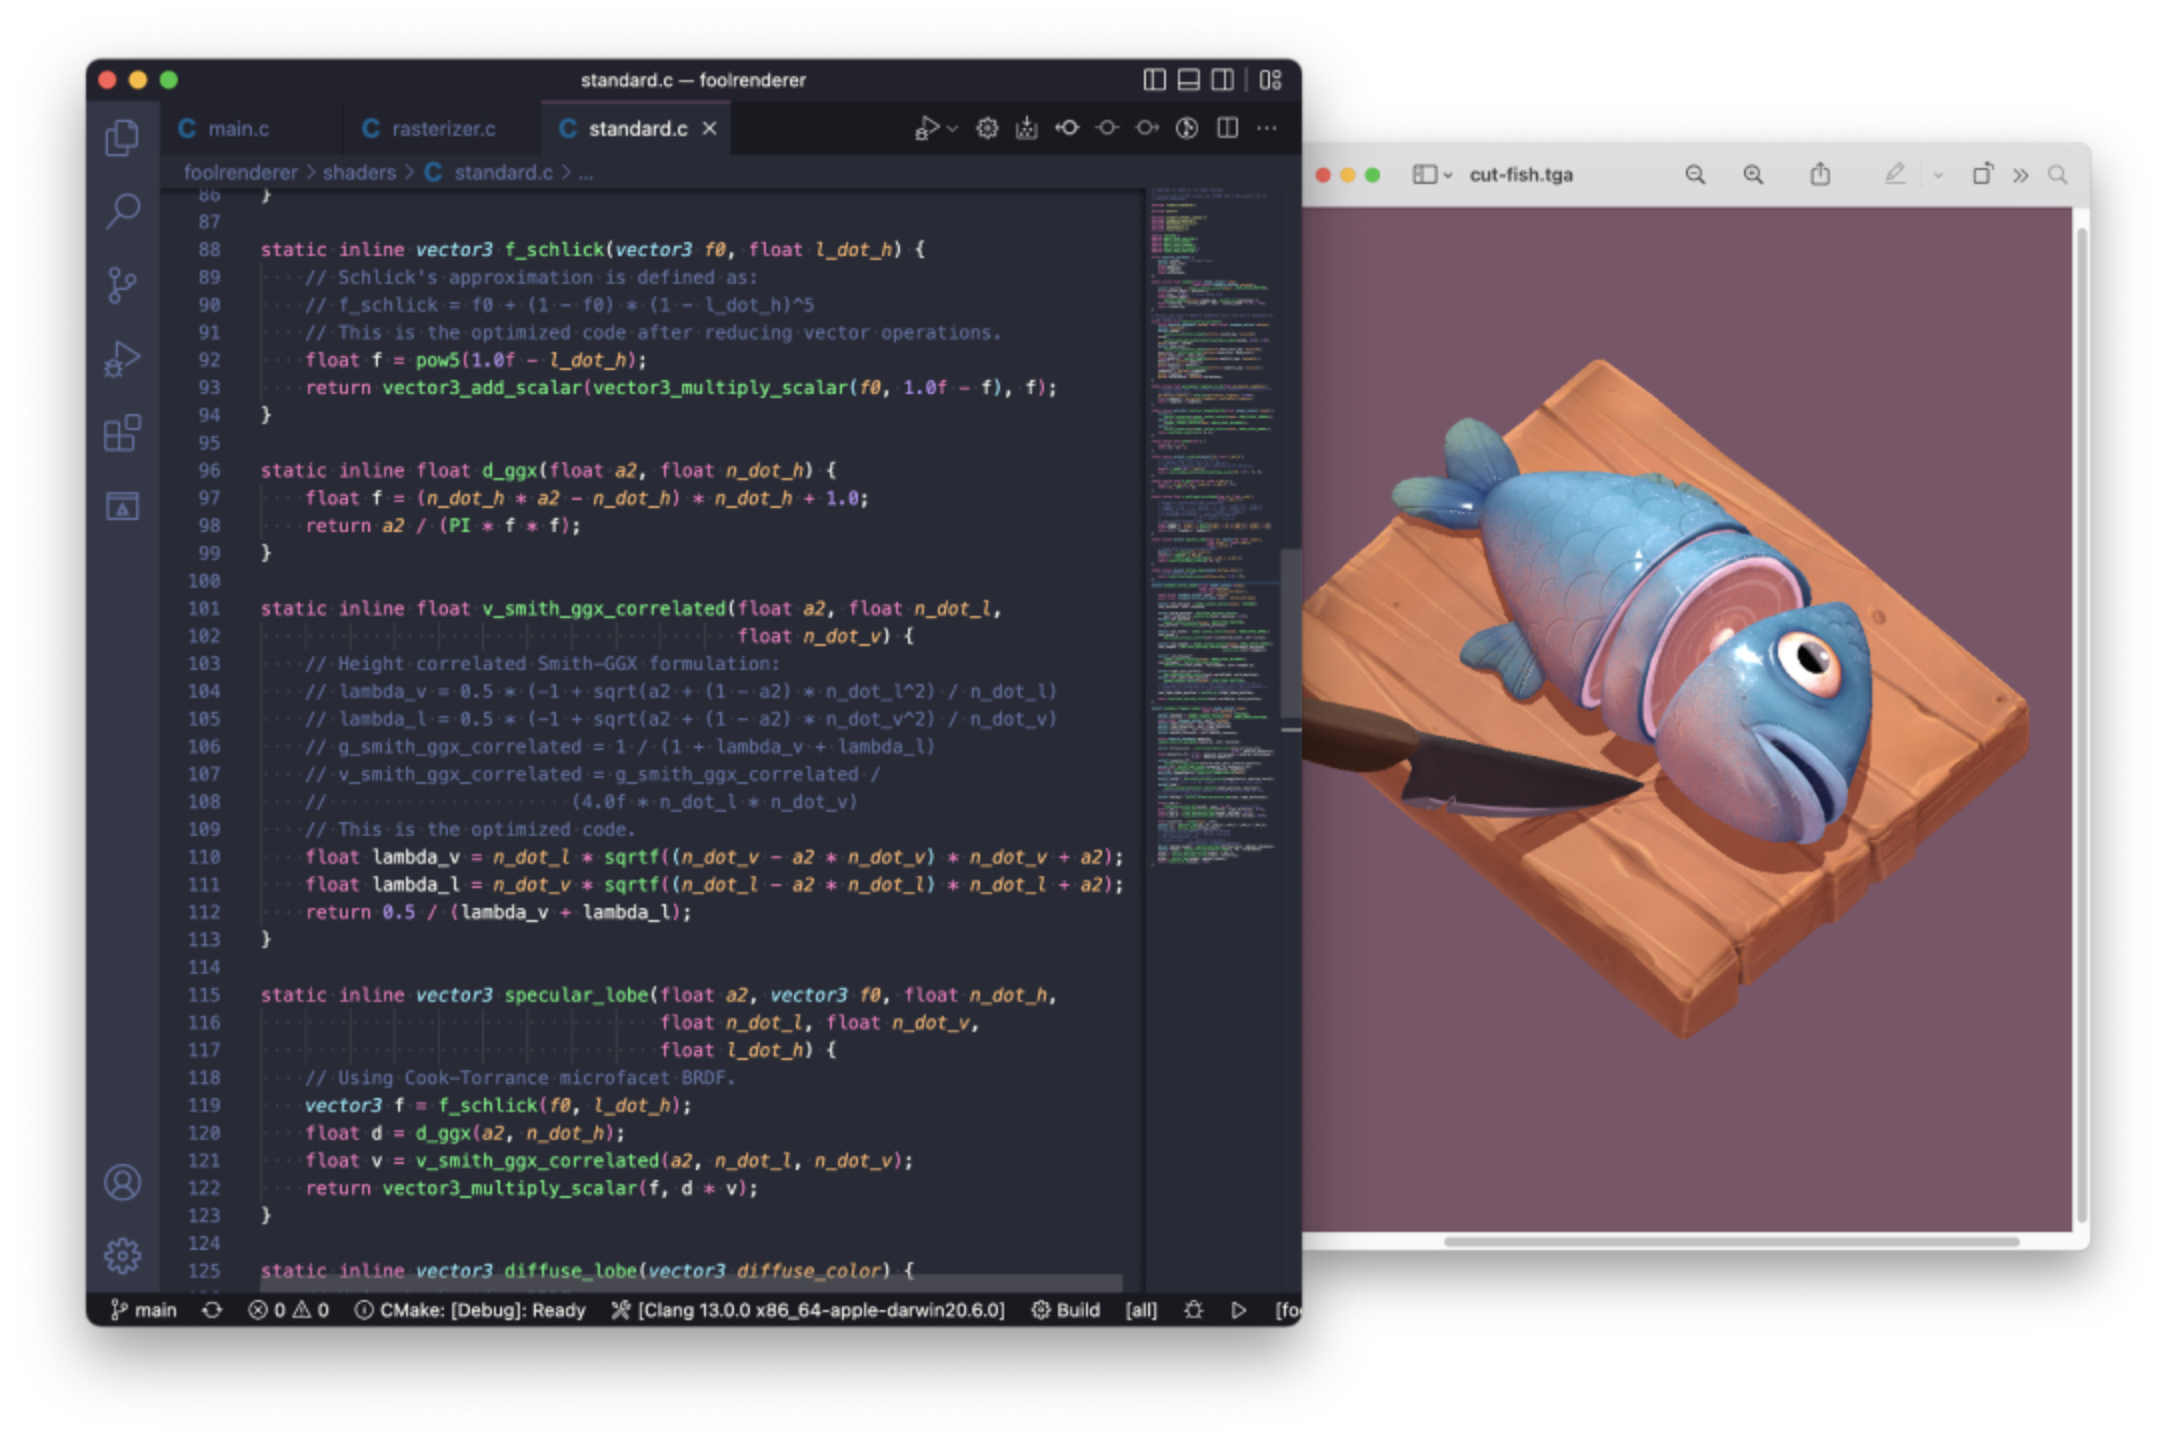Click the Preview vertical scrollbar
The image size is (2160, 1440).
(2082, 724)
